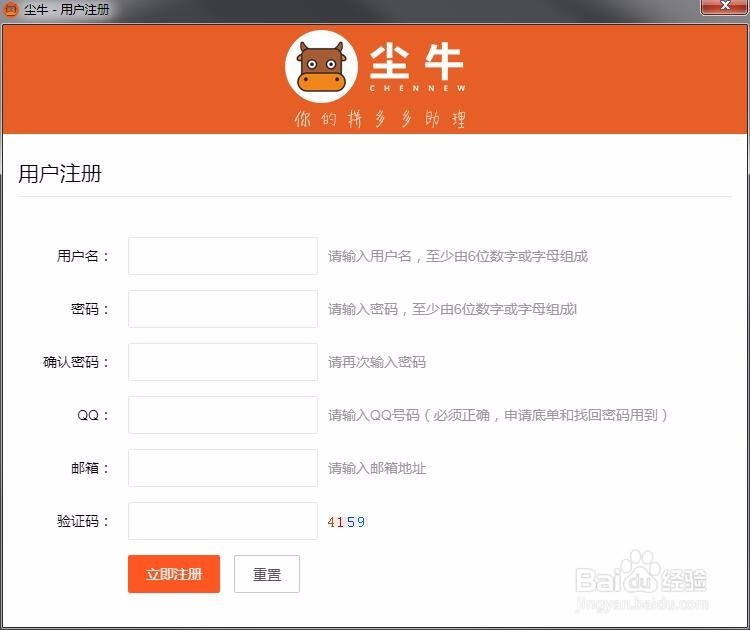Close the 用户注册 window
This screenshot has width=750, height=630.
(x=725, y=6)
